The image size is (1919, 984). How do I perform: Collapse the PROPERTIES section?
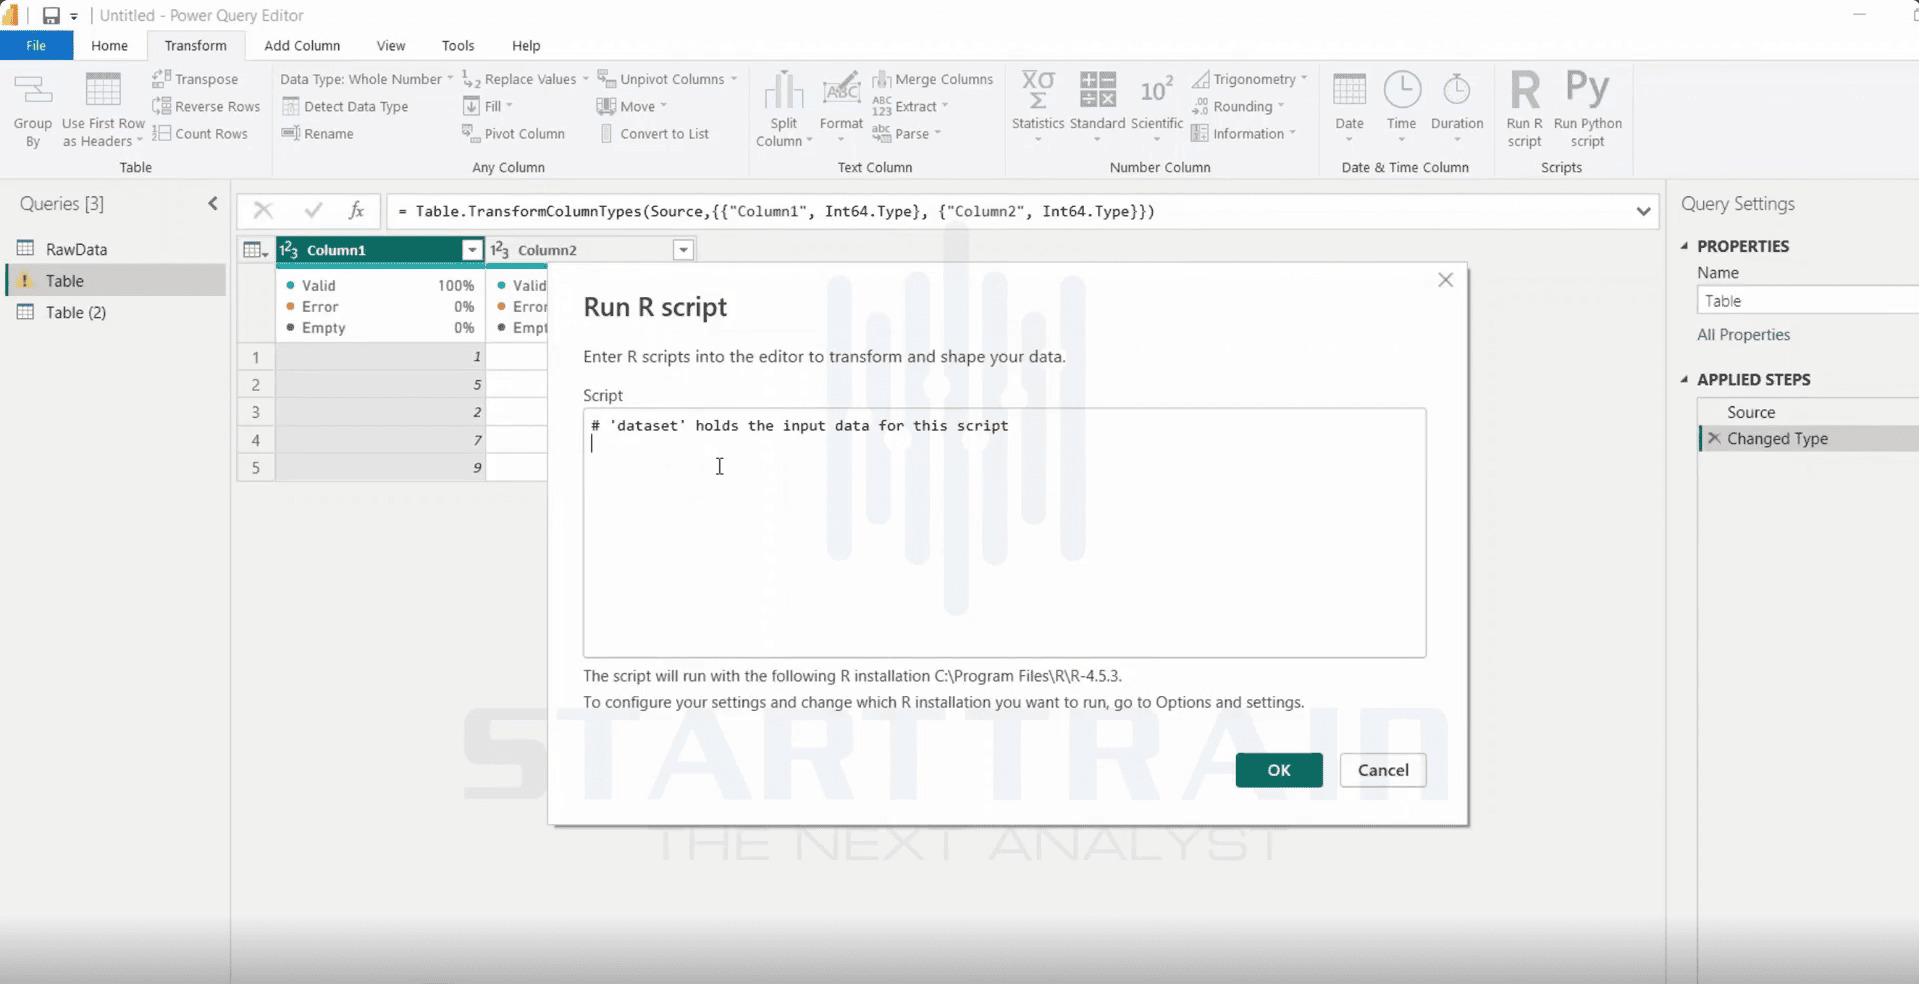(1685, 246)
